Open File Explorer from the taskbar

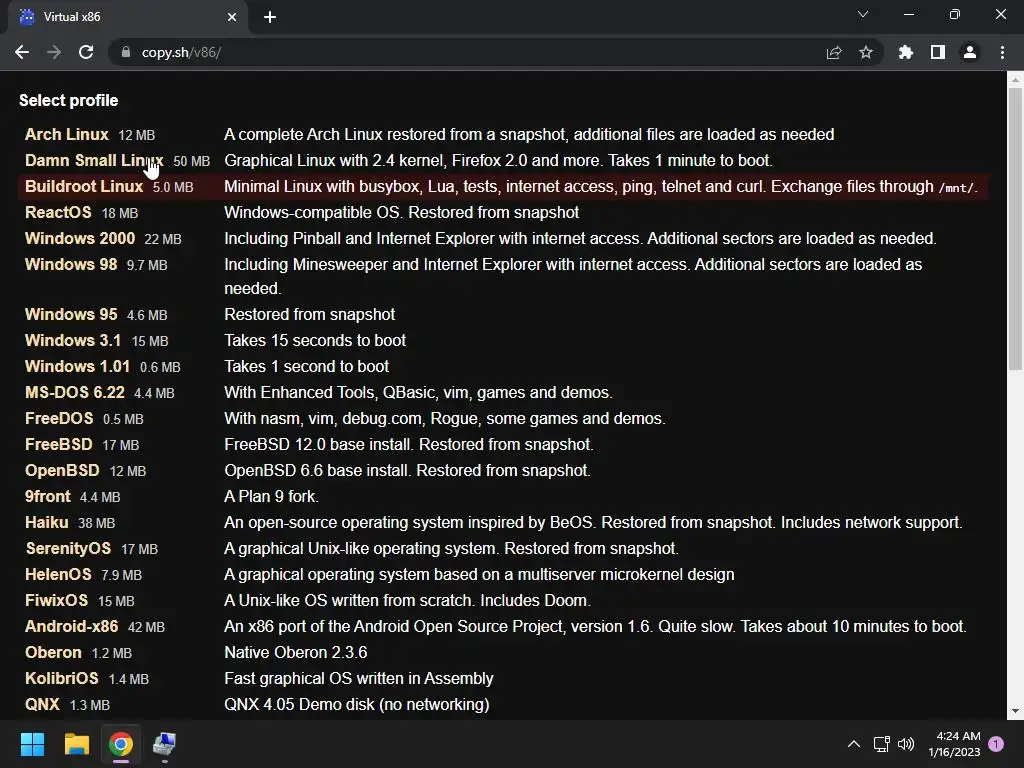click(76, 744)
